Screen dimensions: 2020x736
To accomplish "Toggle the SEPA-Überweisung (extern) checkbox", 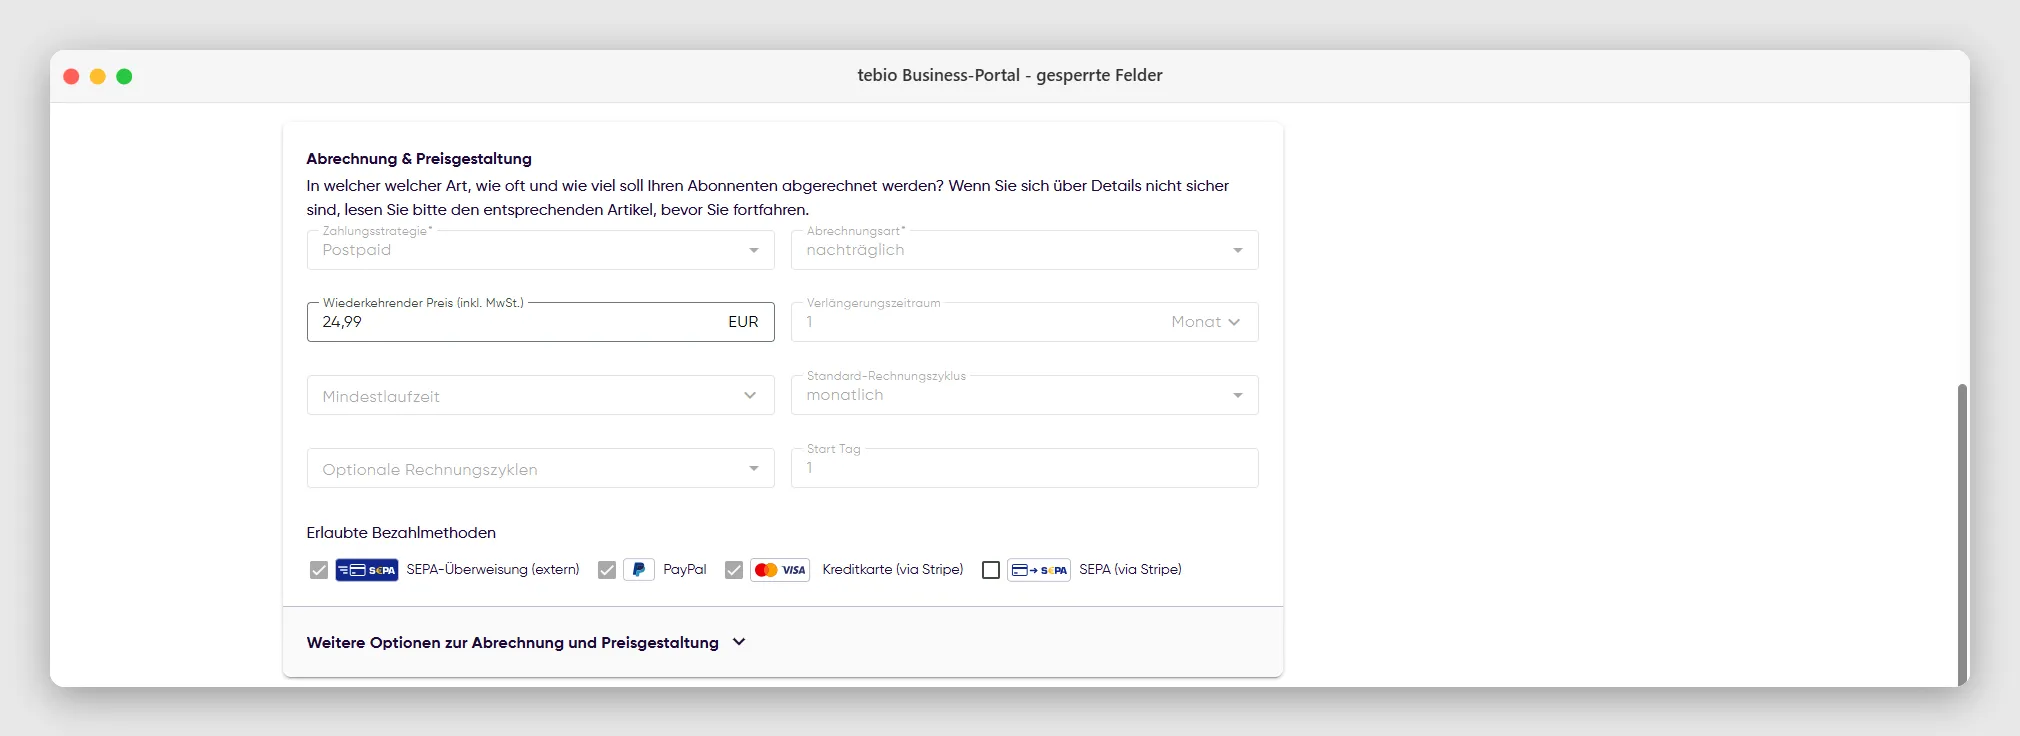I will 319,570.
